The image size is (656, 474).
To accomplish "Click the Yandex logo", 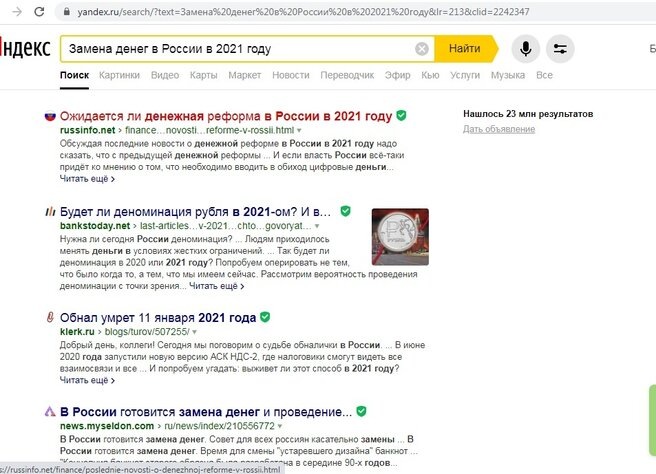I will 25,48.
